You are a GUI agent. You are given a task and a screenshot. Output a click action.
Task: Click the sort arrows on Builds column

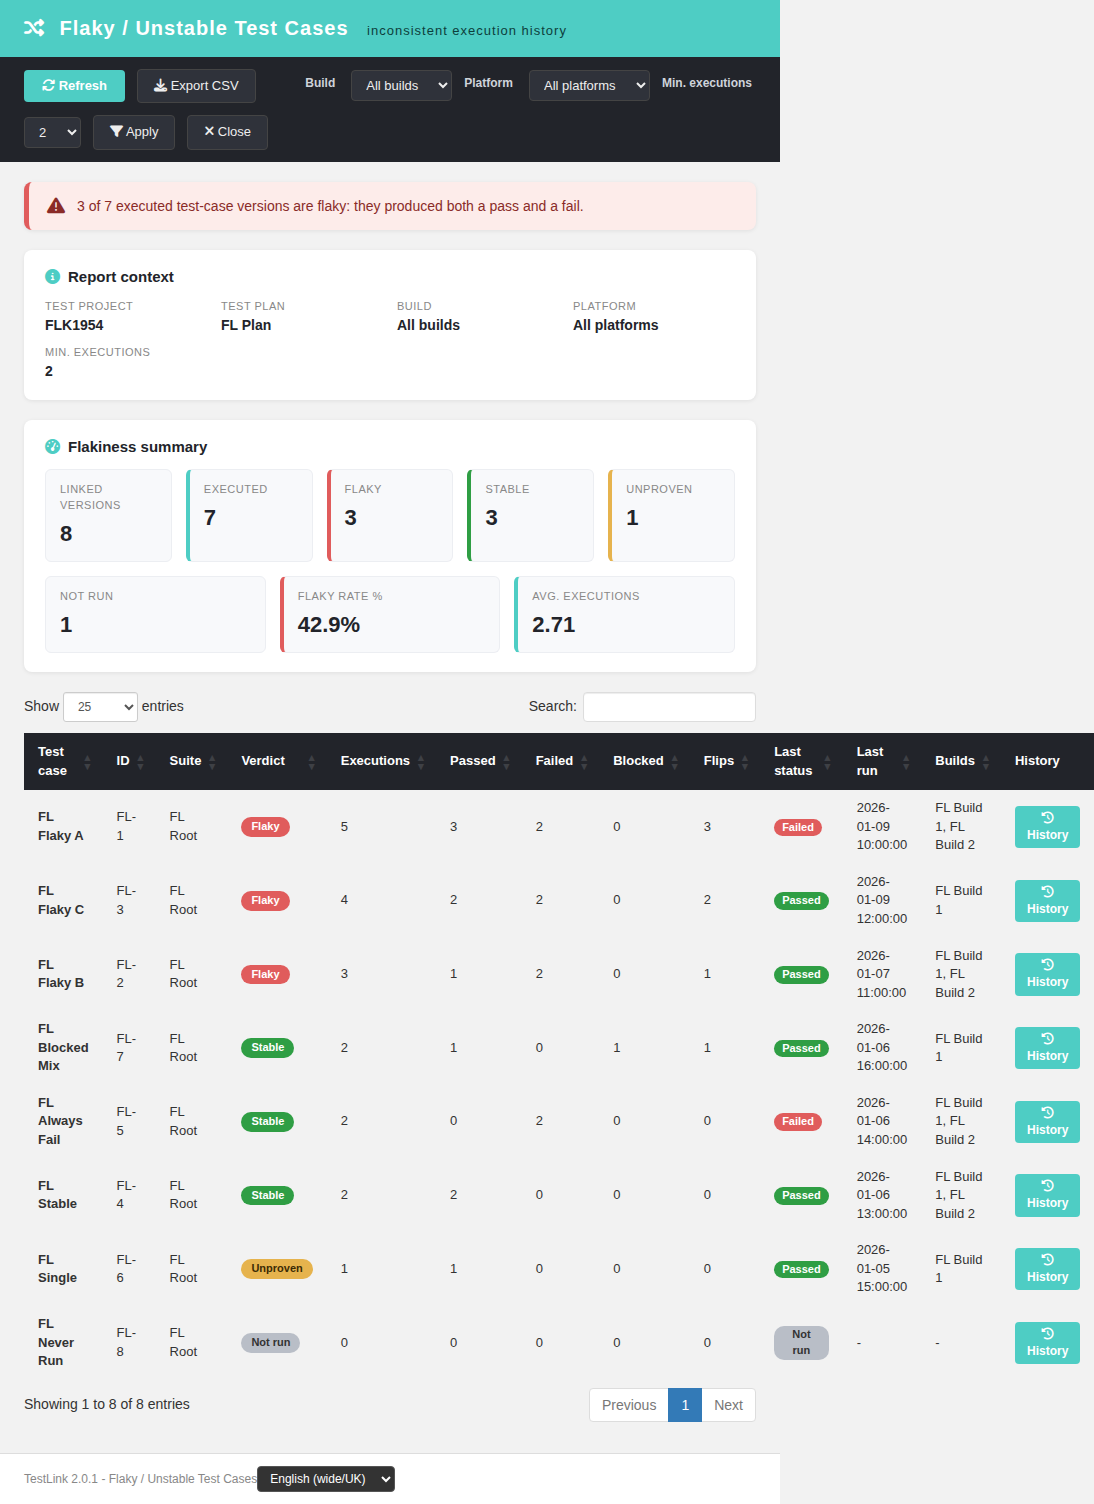(x=985, y=762)
